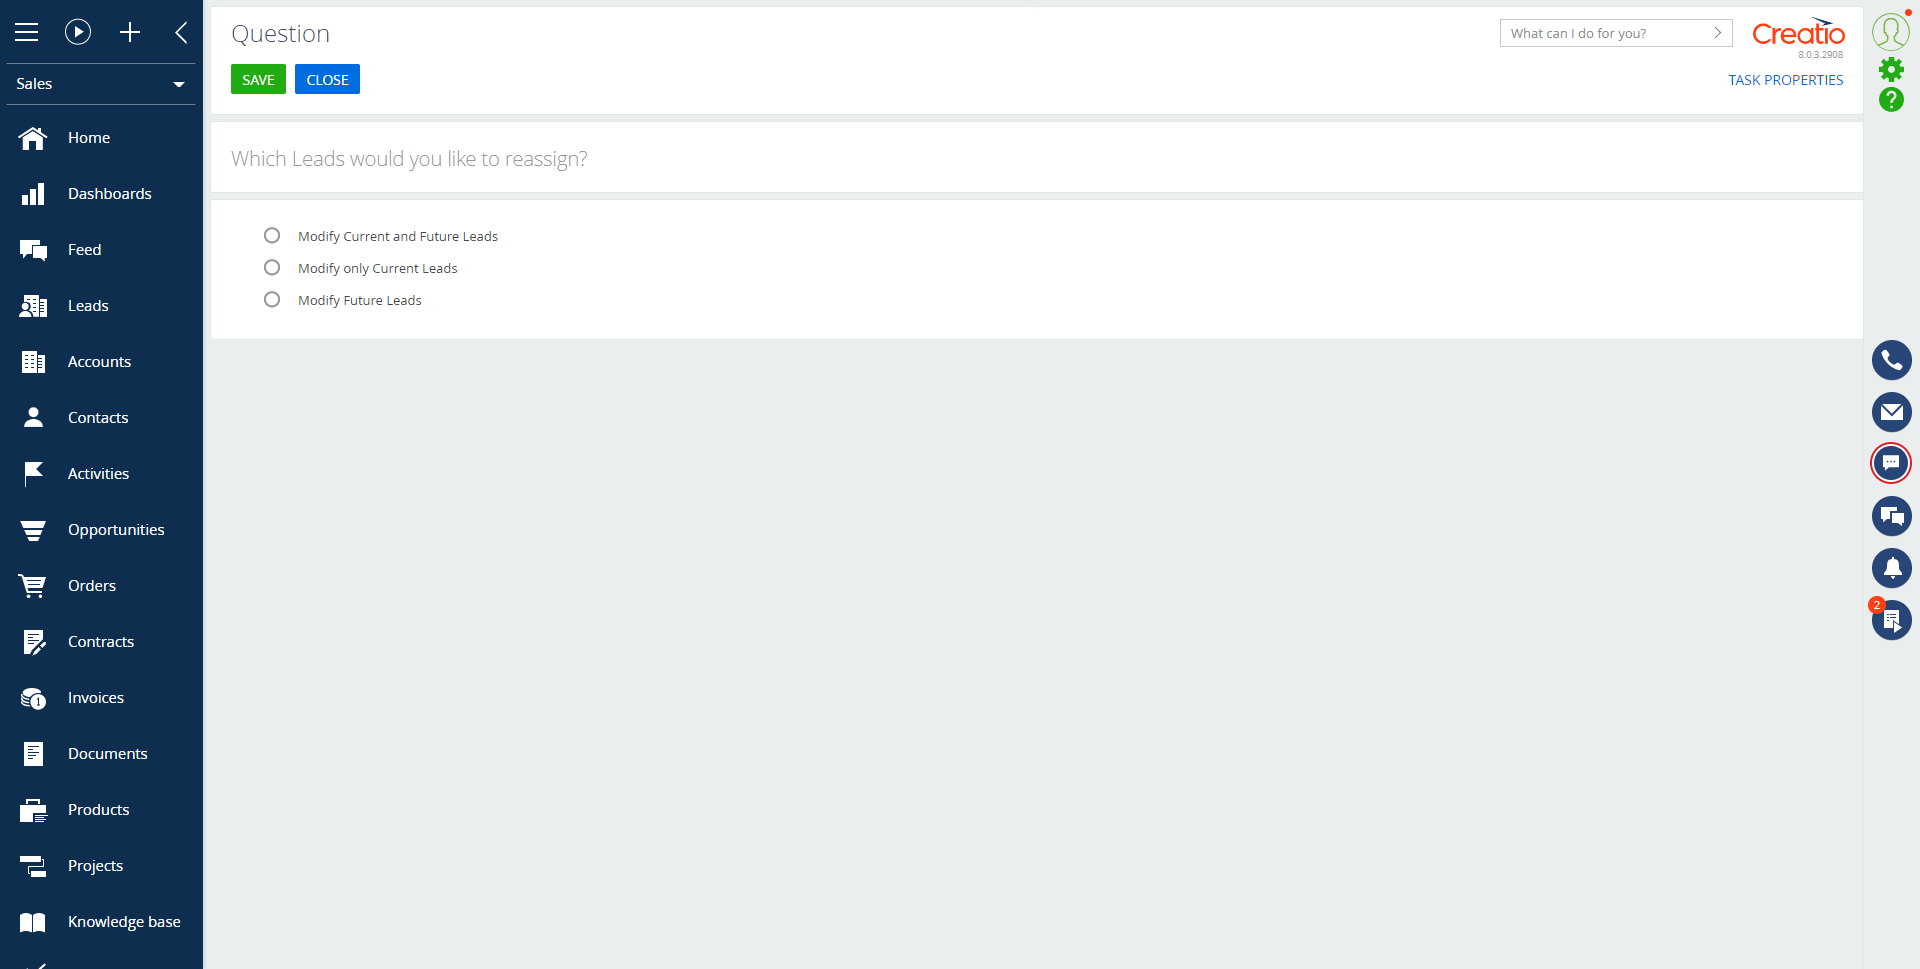The height and width of the screenshot is (969, 1920).
Task: Open the business process tasks icon
Action: 1891,620
